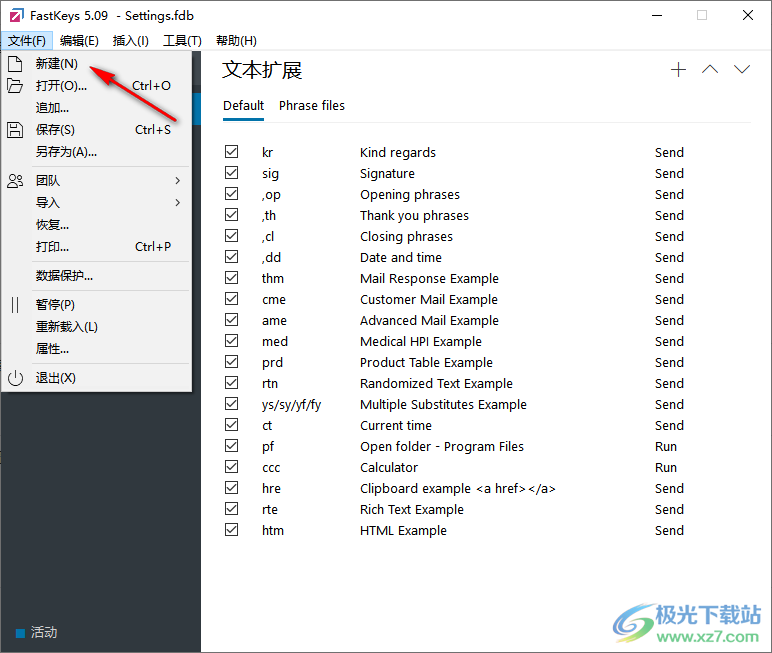Click the move up arrow icon
This screenshot has width=772, height=653.
point(710,69)
